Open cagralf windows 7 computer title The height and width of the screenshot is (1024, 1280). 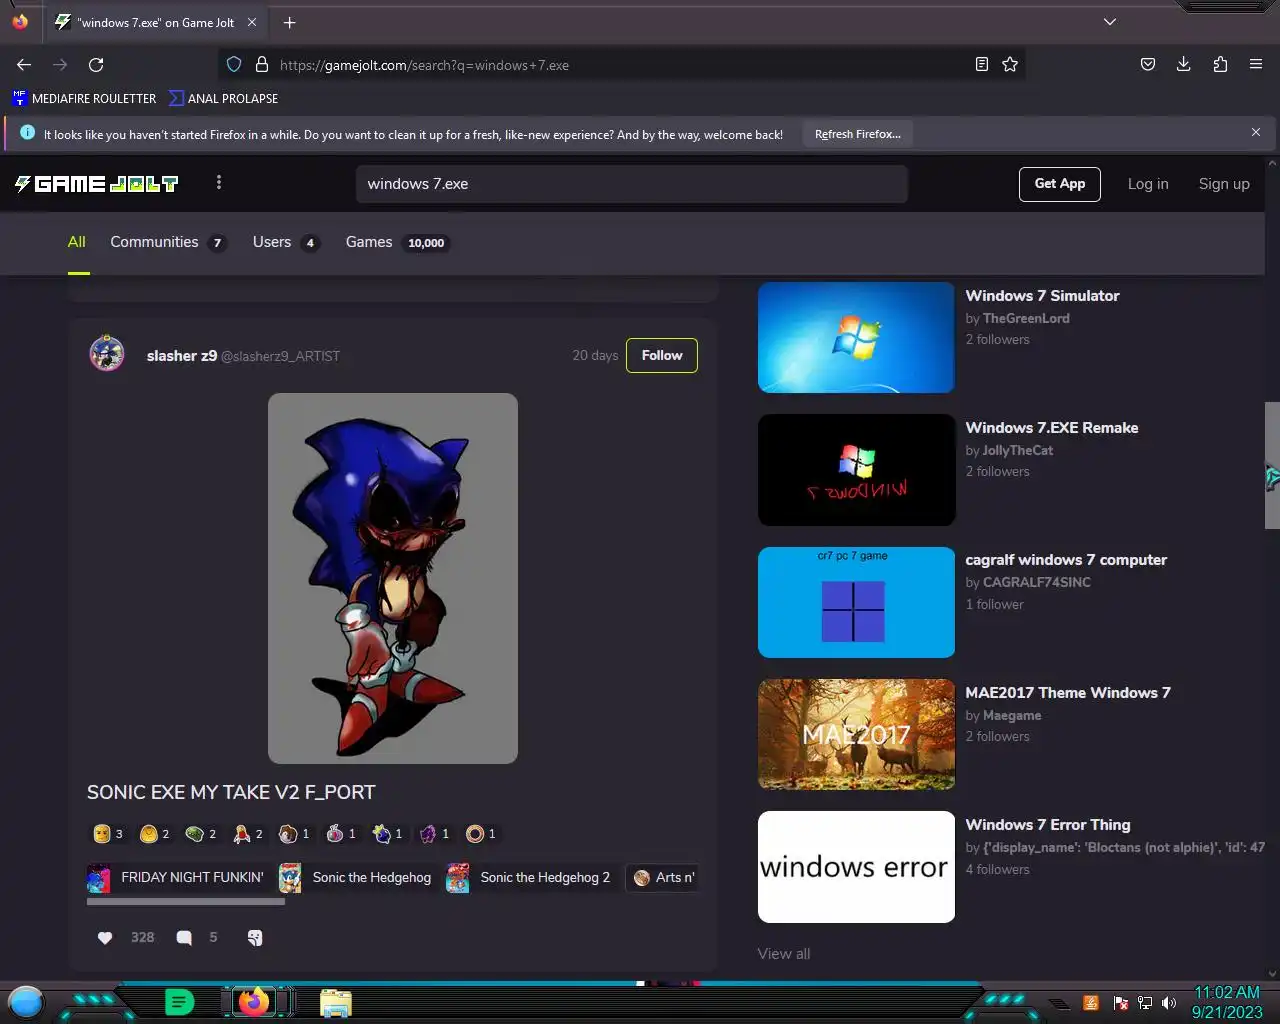pos(1066,560)
